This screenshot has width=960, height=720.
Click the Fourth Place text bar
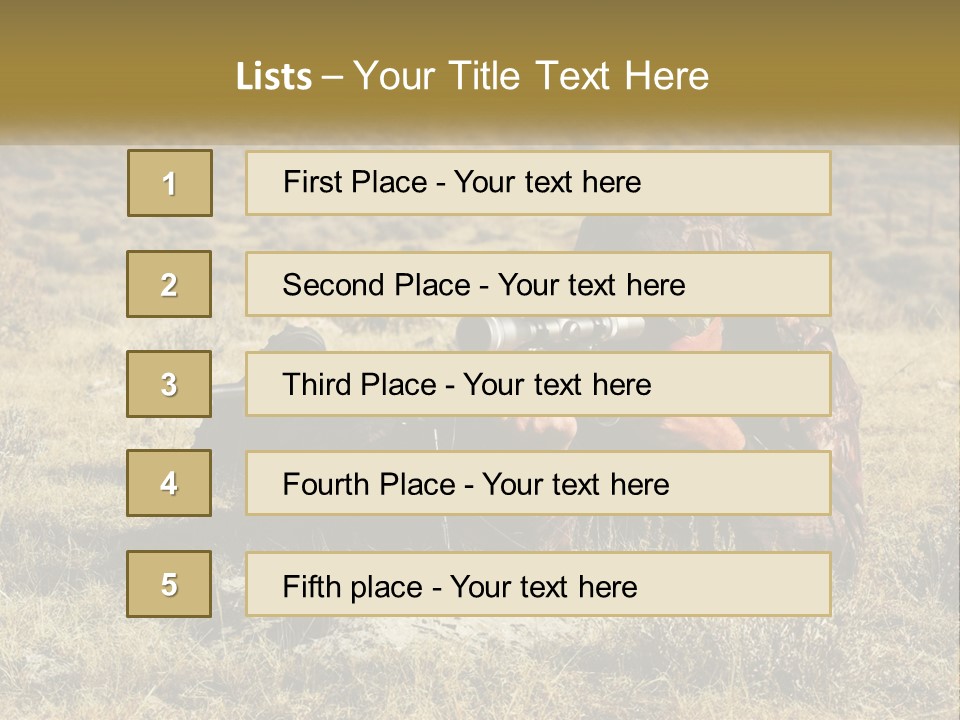538,484
